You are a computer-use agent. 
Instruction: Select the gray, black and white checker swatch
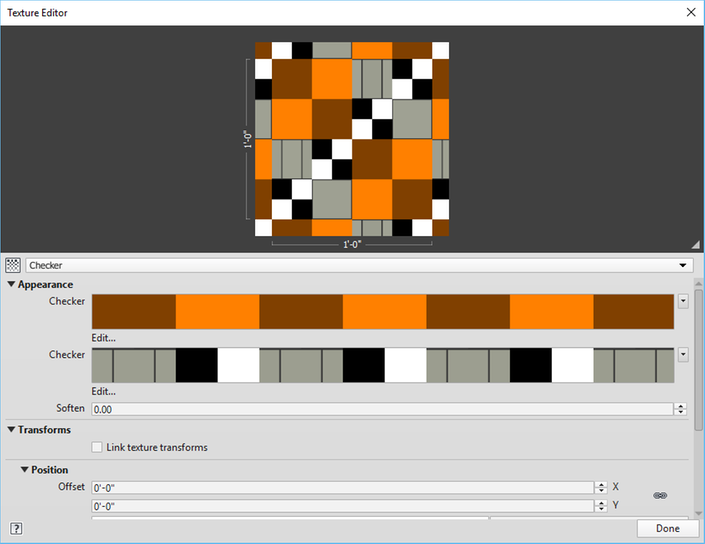click(383, 365)
